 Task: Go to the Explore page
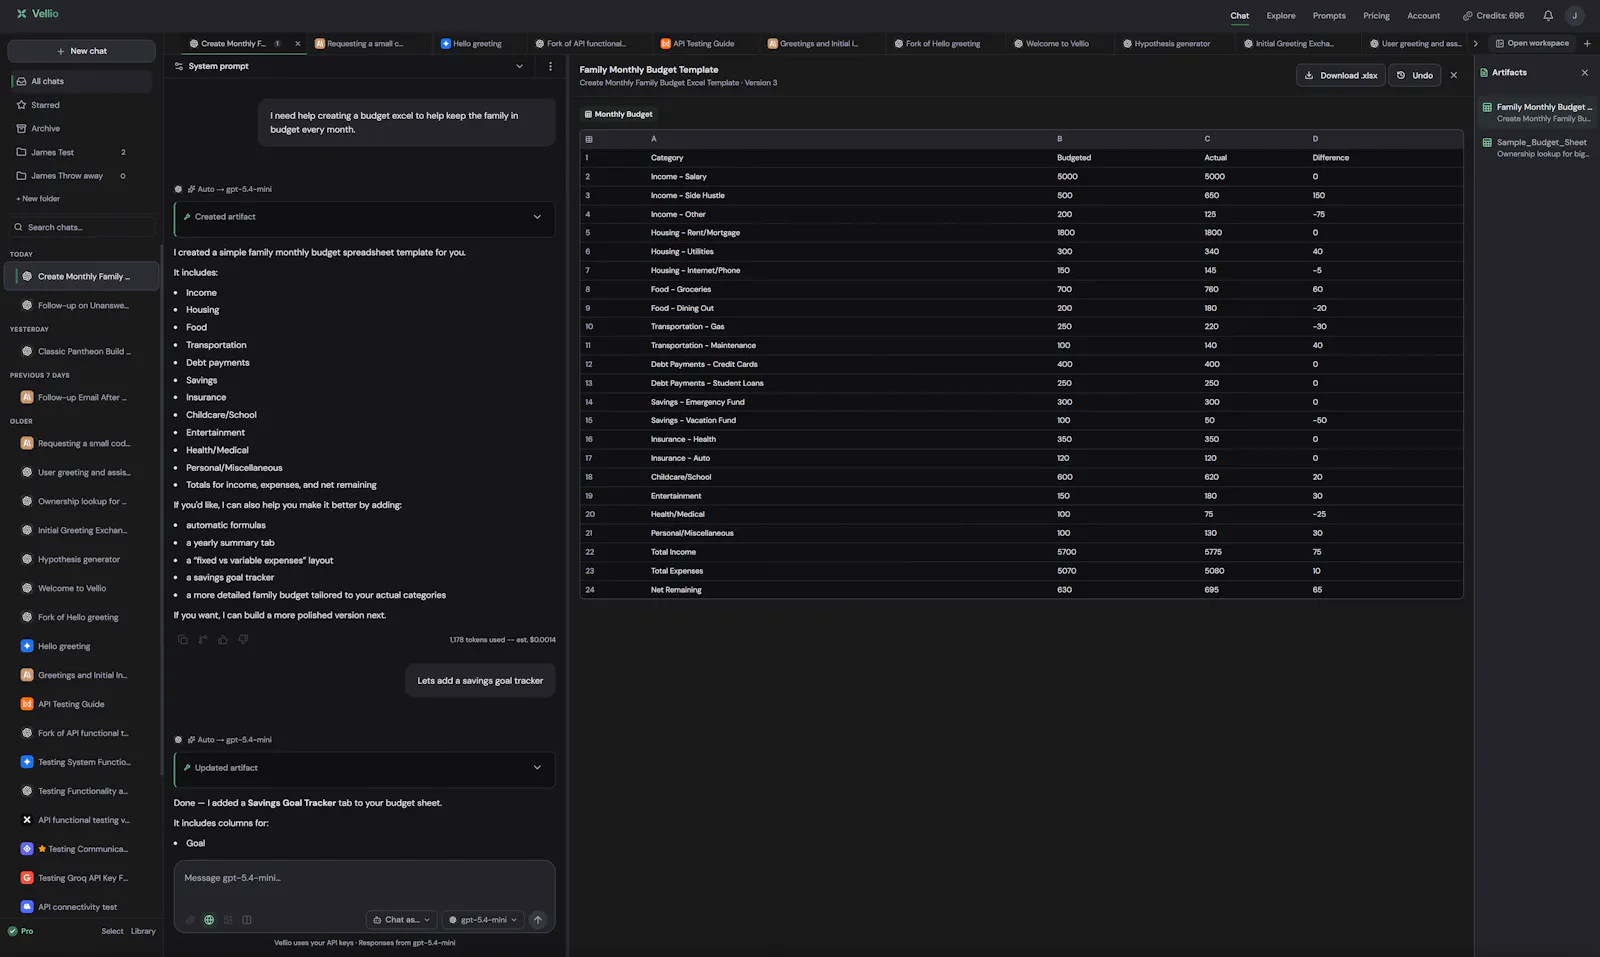tap(1280, 16)
